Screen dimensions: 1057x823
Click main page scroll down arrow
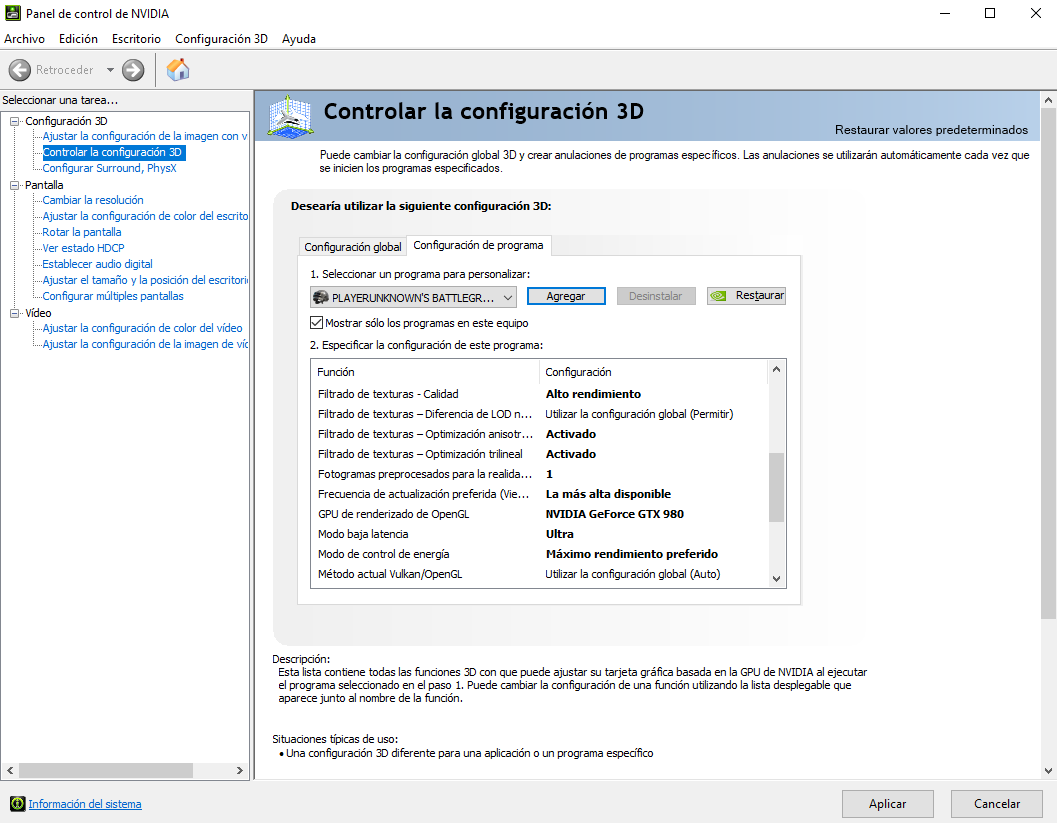tap(1048, 771)
